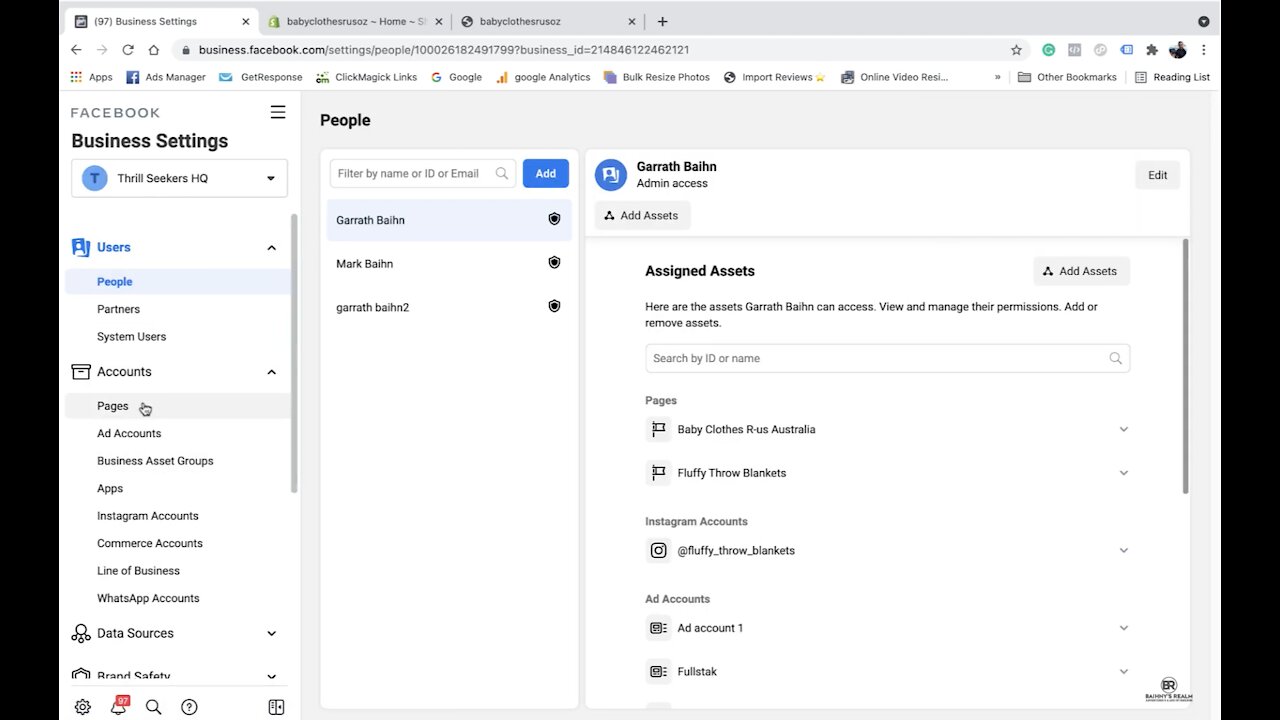This screenshot has height=720, width=1280.
Task: Collapse the Accounts section
Action: [x=271, y=372]
